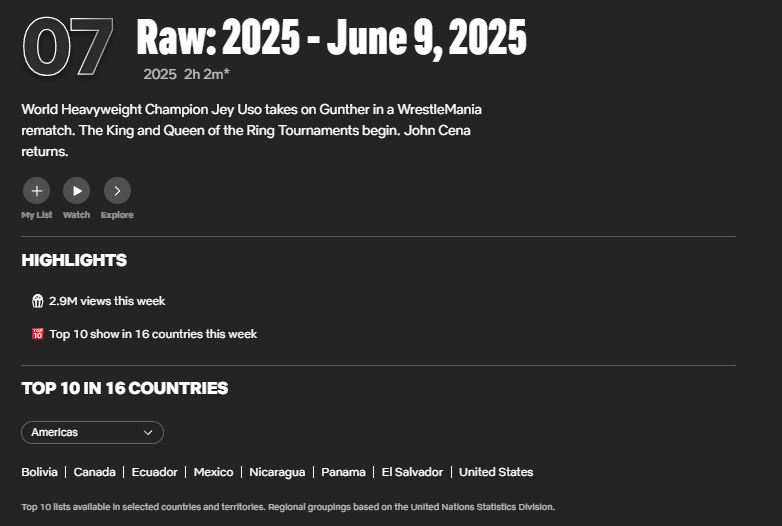The image size is (782, 526).
Task: Select Bolivia country link
Action: [x=40, y=472]
